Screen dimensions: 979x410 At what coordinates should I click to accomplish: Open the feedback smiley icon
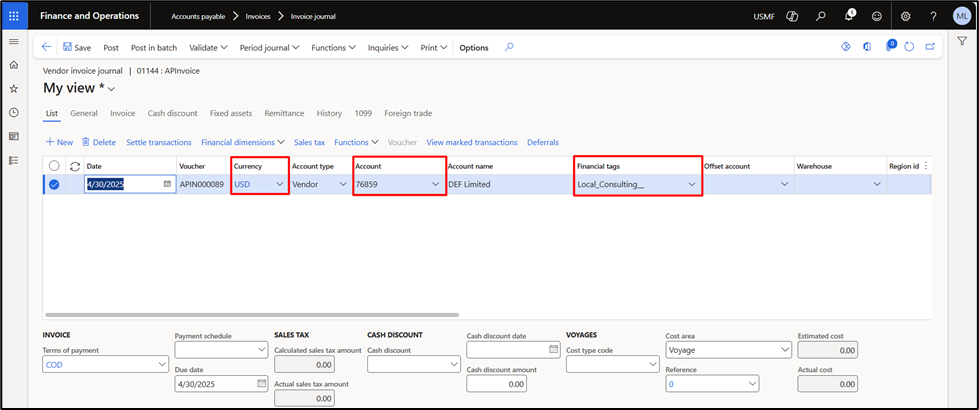(877, 16)
